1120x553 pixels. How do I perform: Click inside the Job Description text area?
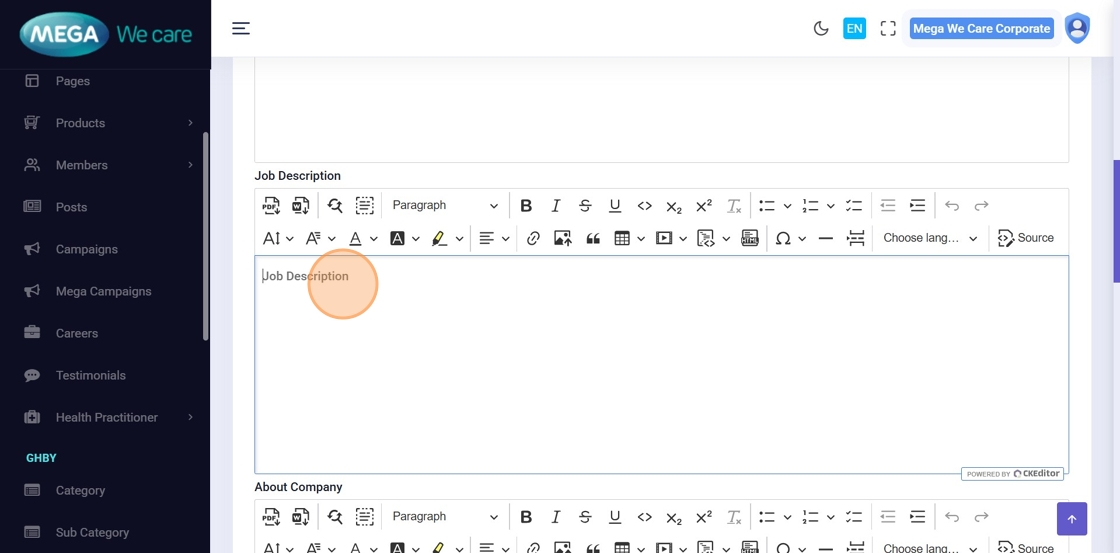660,365
